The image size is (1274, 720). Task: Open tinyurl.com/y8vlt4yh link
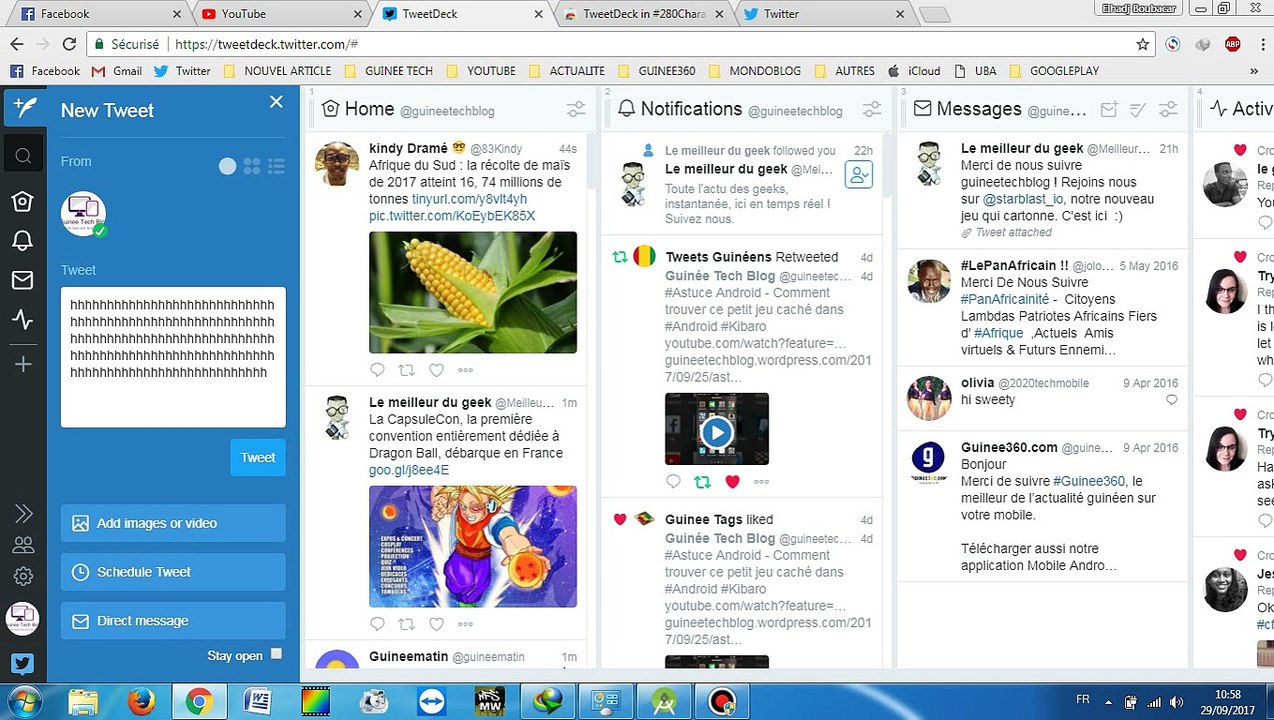click(469, 199)
